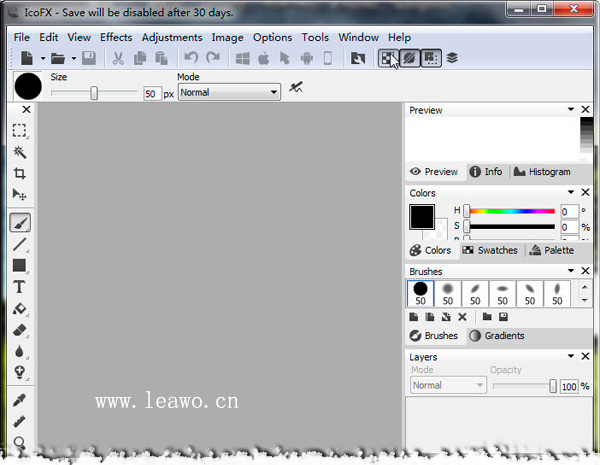Select the Move tool
The width and height of the screenshot is (600, 465).
[x=20, y=195]
